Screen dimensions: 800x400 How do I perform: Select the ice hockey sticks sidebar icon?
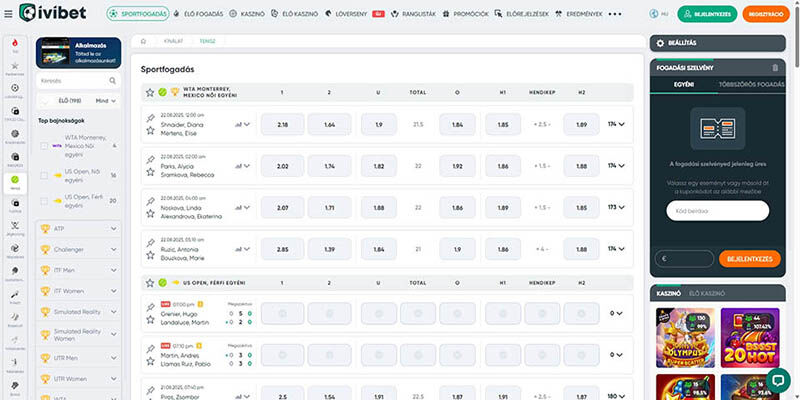(15, 227)
